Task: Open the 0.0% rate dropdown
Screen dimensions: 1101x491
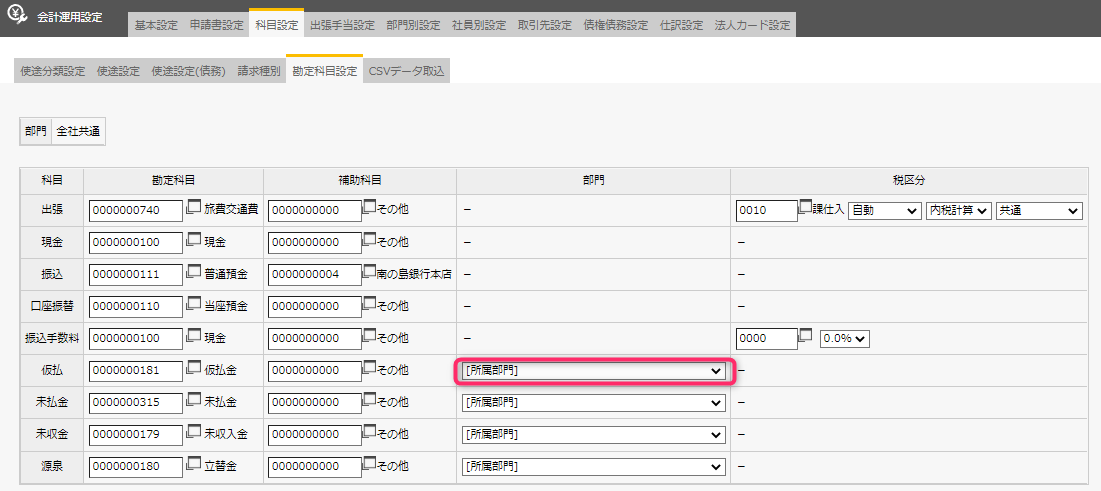Action: pyautogui.click(x=844, y=339)
